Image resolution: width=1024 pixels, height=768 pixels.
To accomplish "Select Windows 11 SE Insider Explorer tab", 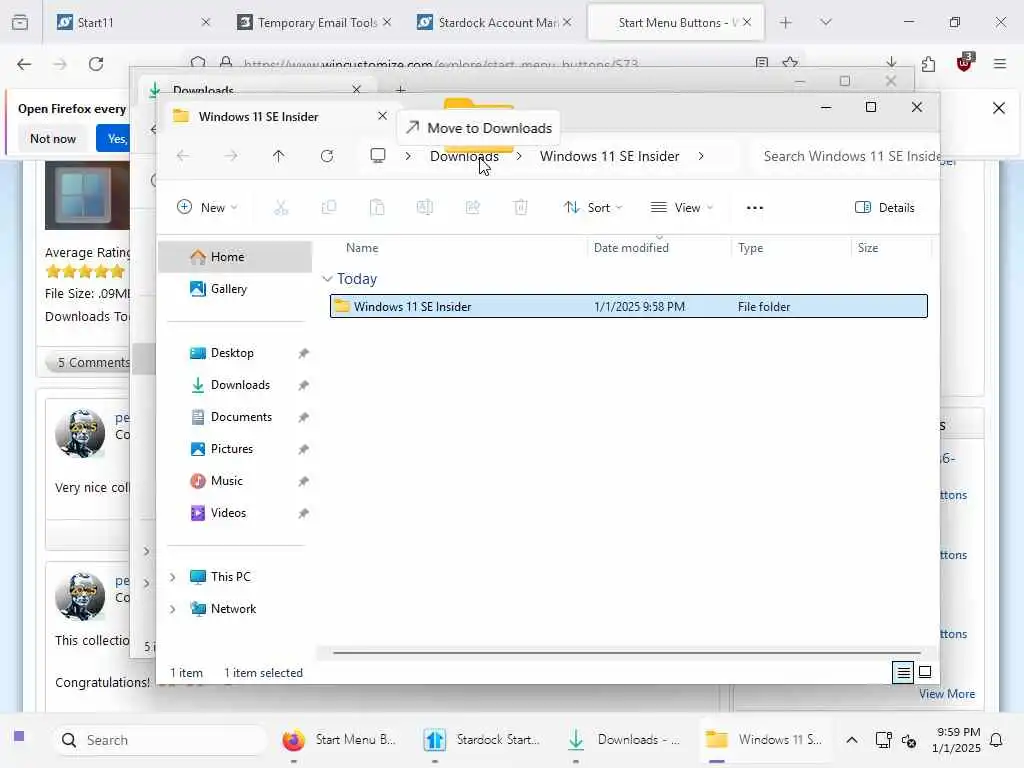I will pyautogui.click(x=278, y=116).
